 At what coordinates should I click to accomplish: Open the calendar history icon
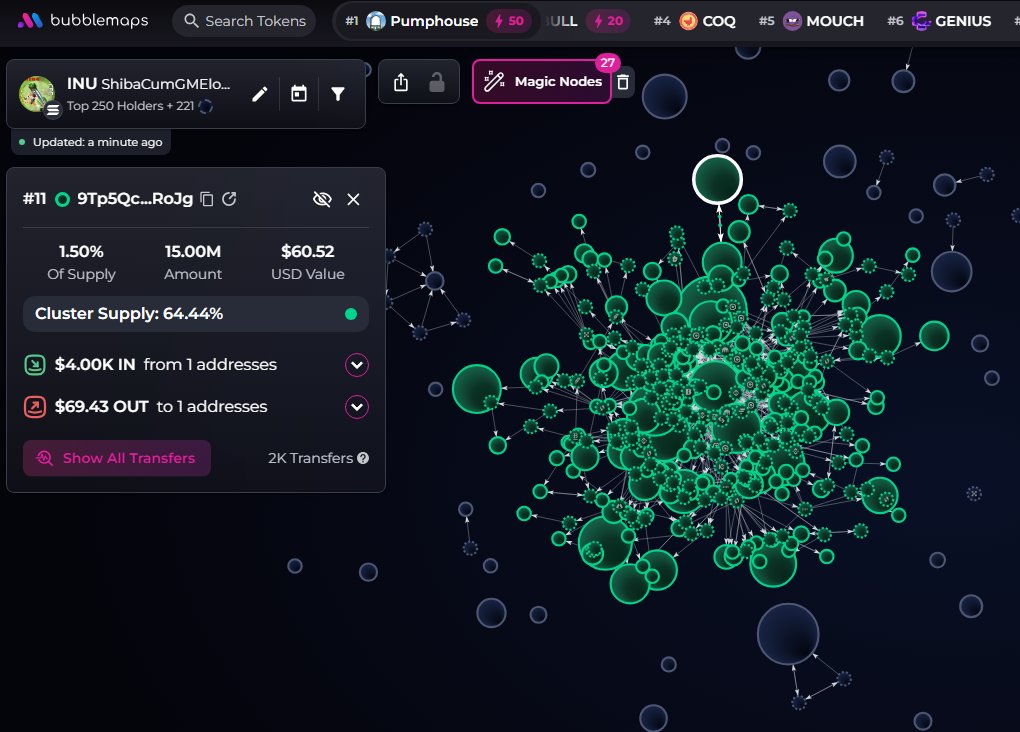click(x=298, y=94)
